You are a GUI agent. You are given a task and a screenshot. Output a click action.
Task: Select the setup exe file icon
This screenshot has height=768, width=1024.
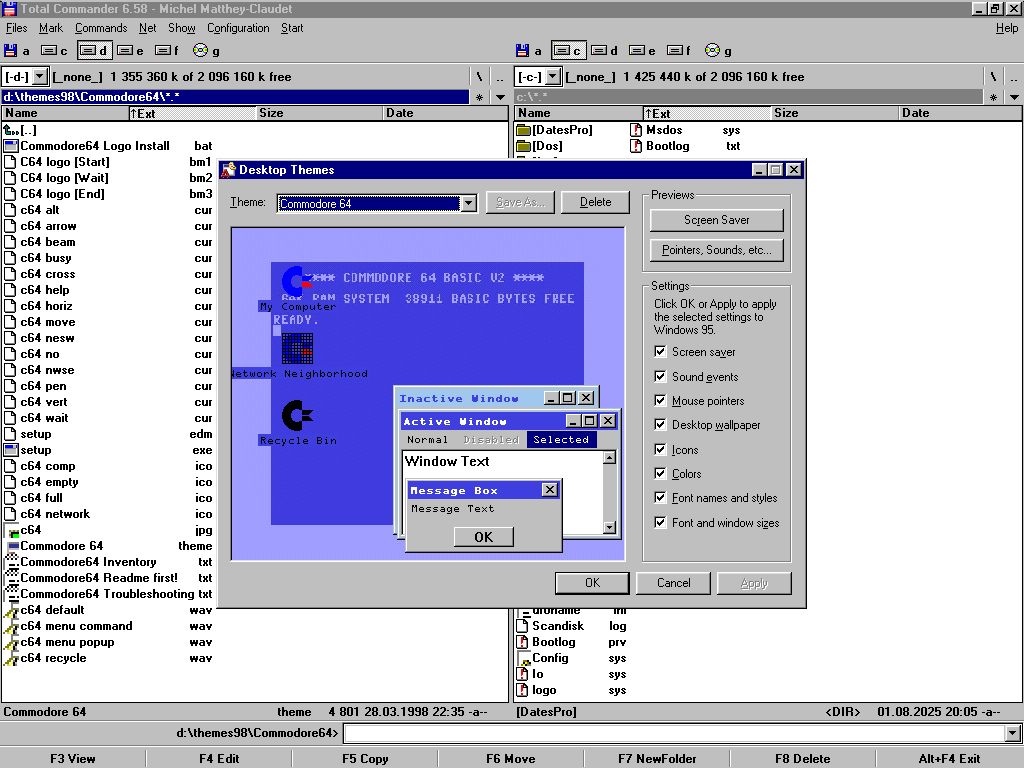pyautogui.click(x=11, y=450)
